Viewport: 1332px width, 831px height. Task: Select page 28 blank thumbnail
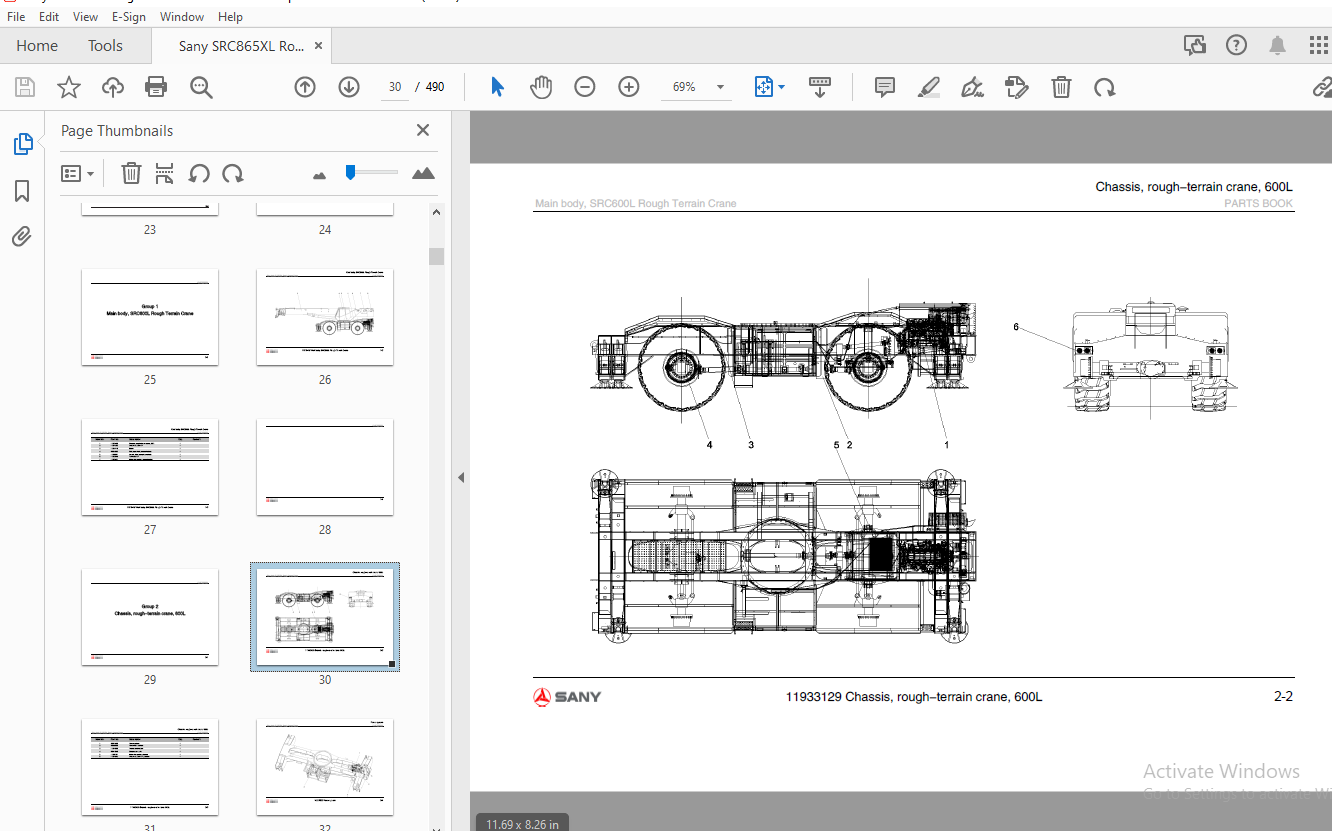325,466
